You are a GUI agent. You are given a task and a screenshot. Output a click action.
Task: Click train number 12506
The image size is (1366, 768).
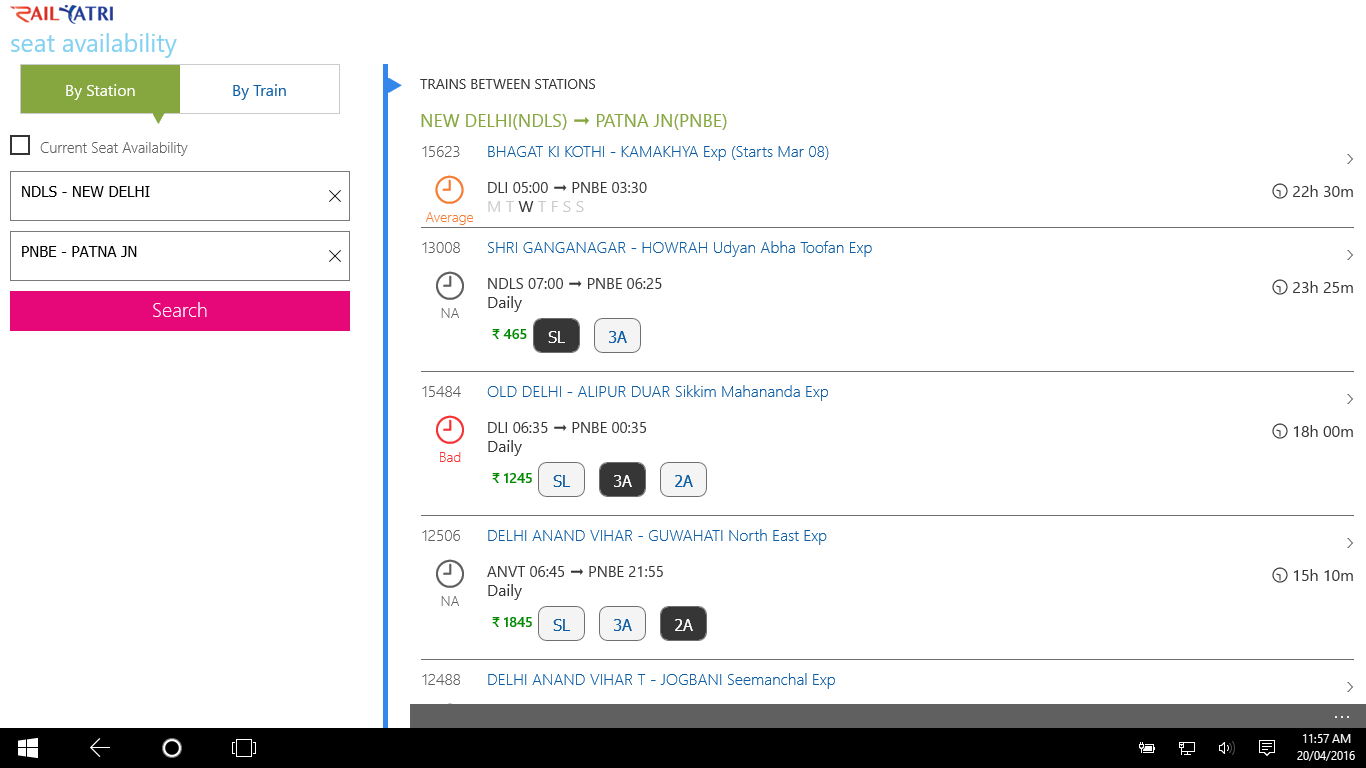441,536
